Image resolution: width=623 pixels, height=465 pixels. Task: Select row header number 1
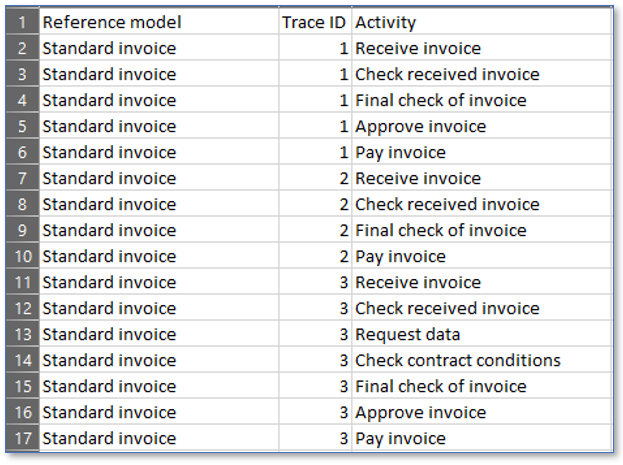(22, 22)
